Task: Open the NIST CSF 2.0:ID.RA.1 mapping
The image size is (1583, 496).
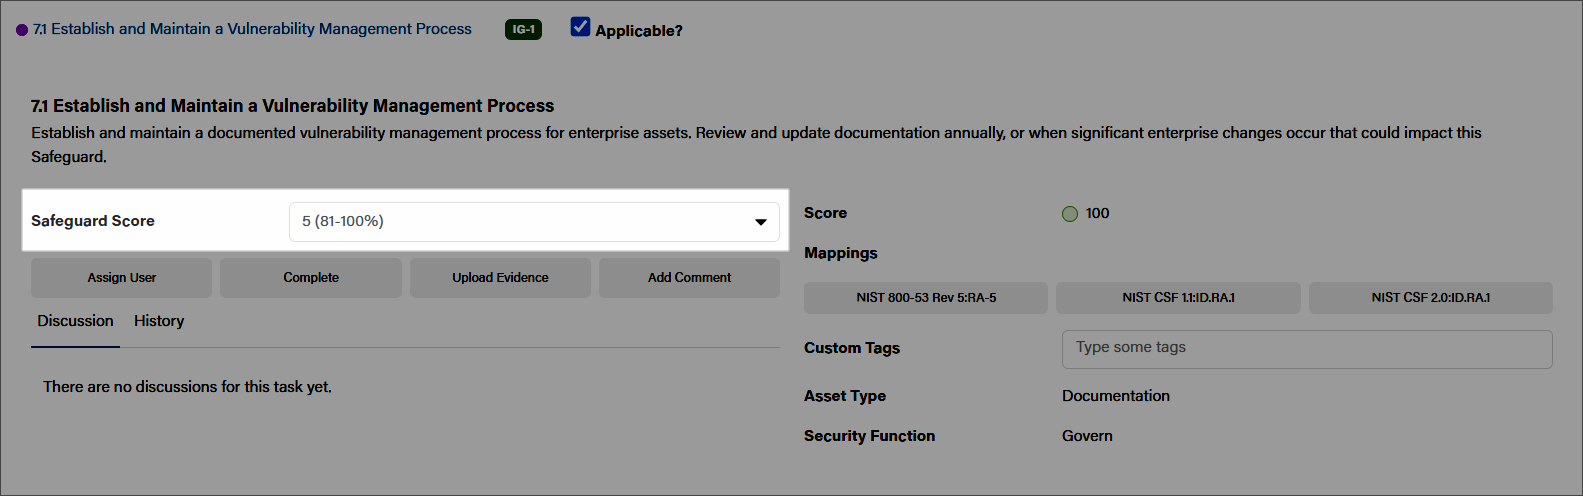Action: [x=1431, y=298]
